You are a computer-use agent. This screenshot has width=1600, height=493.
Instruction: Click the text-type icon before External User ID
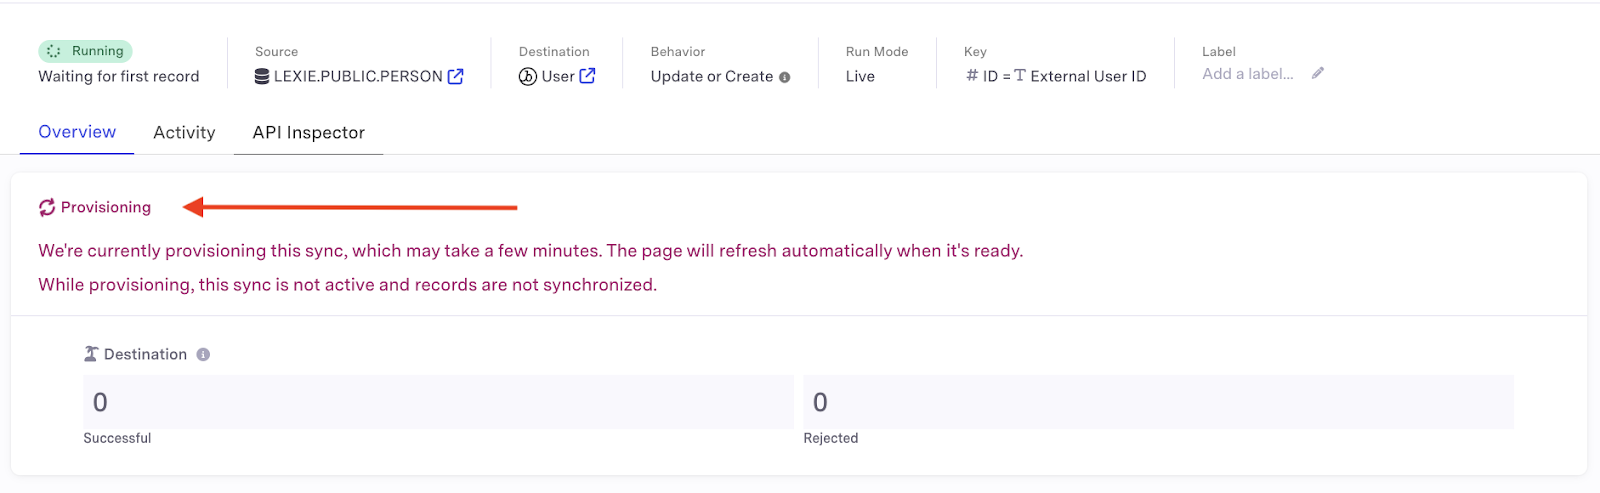click(x=1020, y=76)
